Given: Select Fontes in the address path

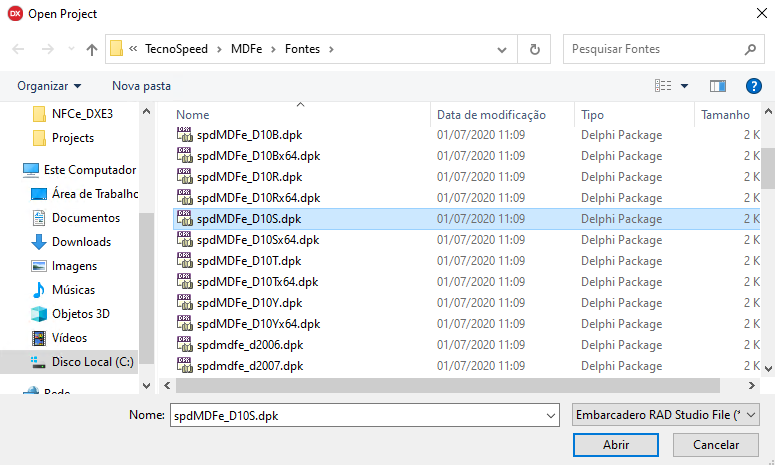Looking at the screenshot, I should [302, 49].
